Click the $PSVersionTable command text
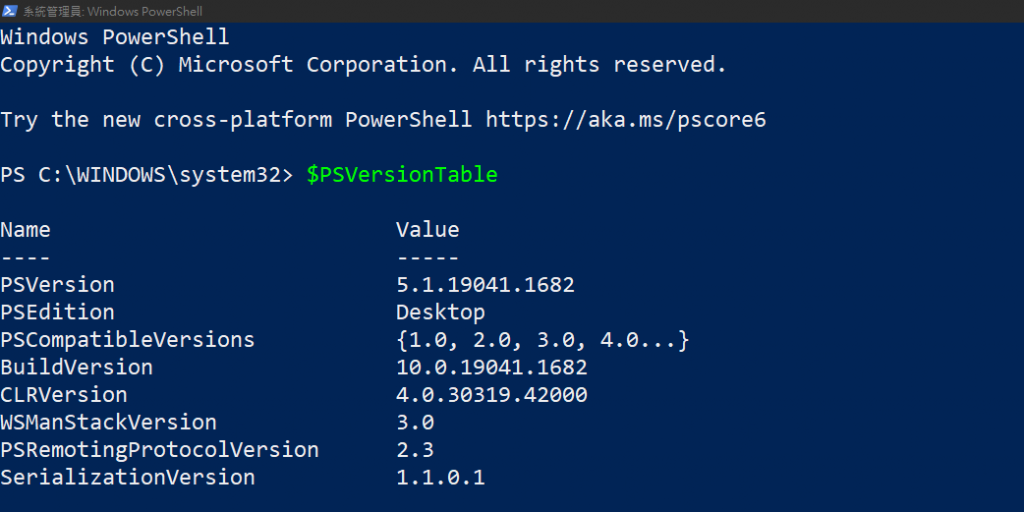The width and height of the screenshot is (1024, 512). (x=402, y=175)
